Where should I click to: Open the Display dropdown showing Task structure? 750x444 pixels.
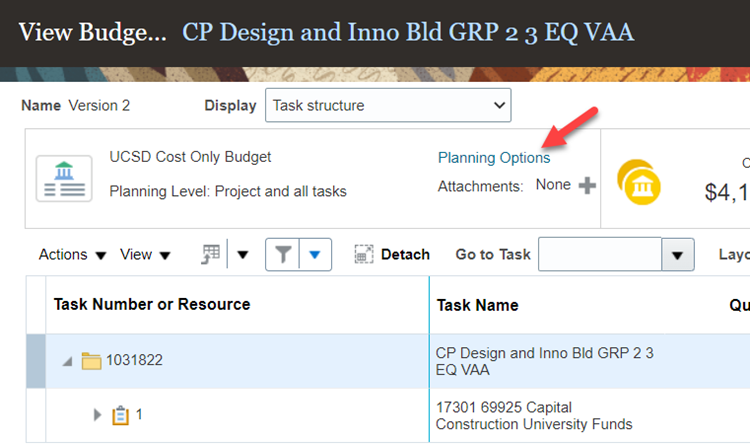pyautogui.click(x=387, y=105)
